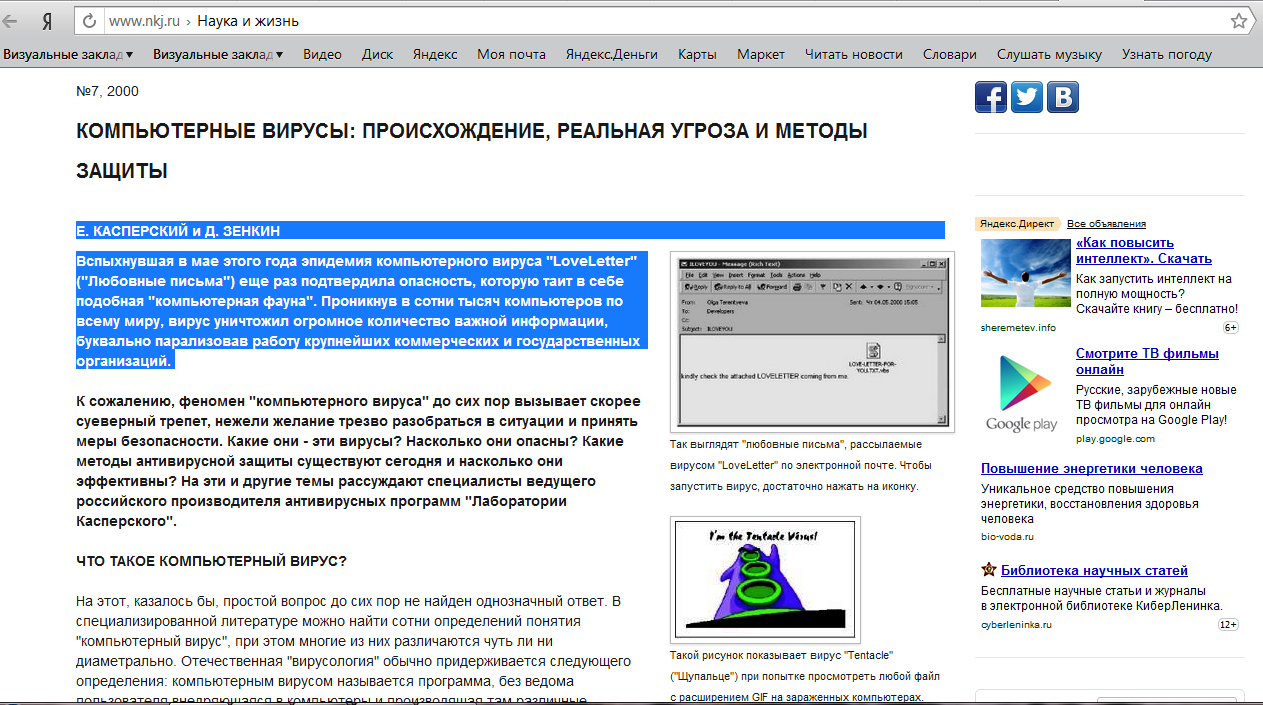The width and height of the screenshot is (1263, 705).
Task: Open the Узнать погоду bookmark
Action: point(1166,55)
